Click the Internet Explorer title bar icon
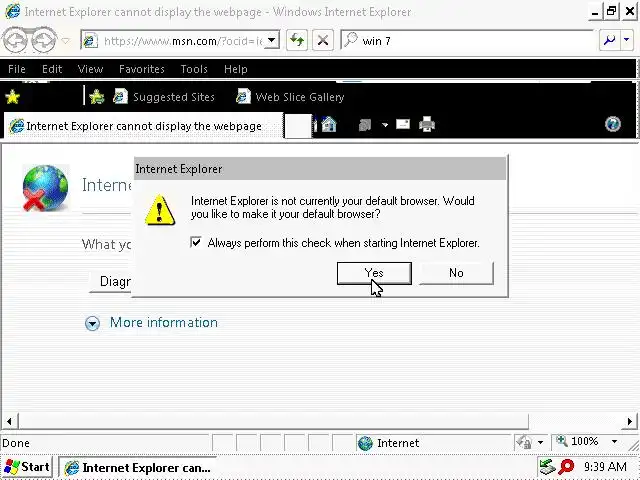 click(x=12, y=11)
